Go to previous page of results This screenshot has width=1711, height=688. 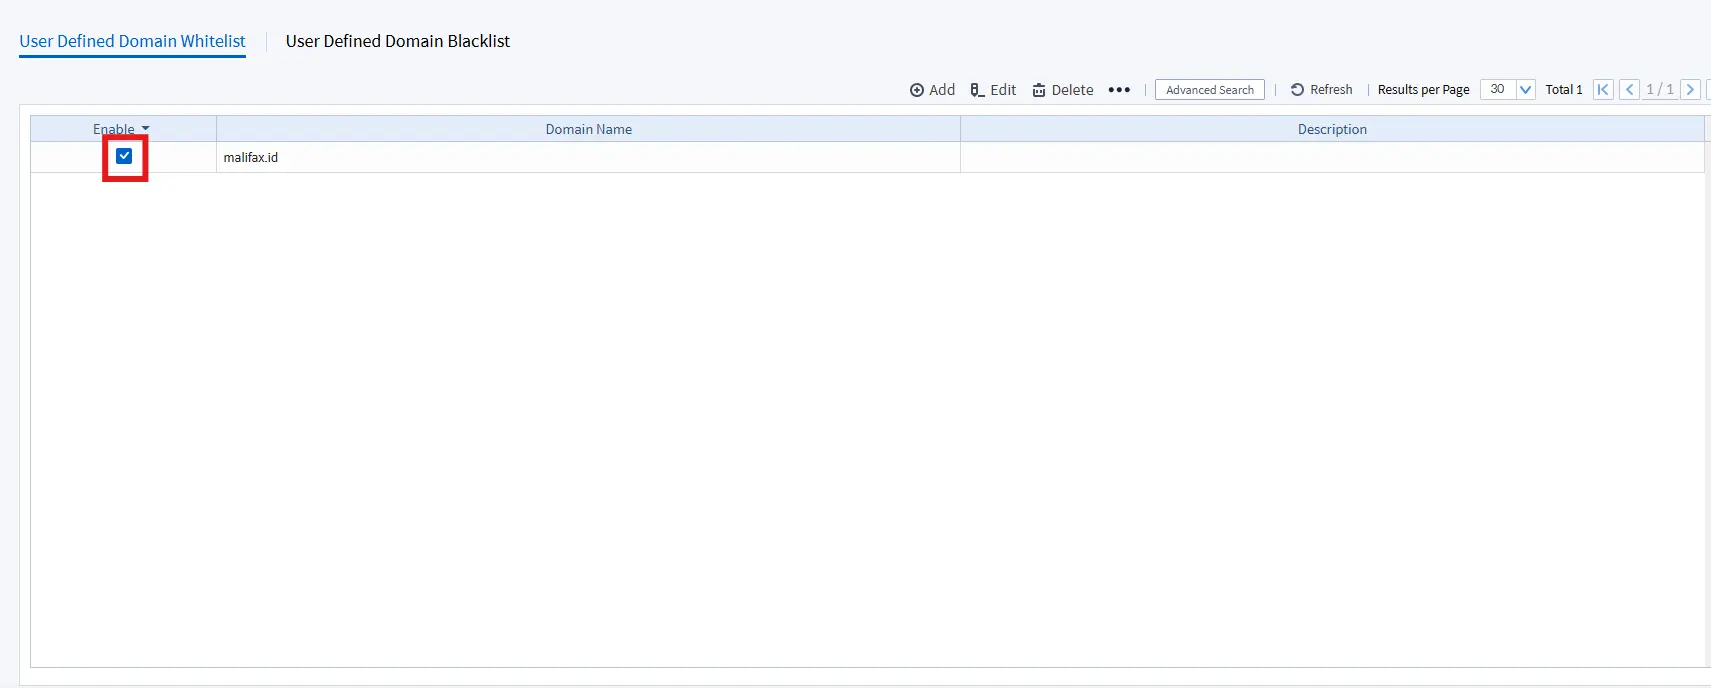click(1630, 90)
